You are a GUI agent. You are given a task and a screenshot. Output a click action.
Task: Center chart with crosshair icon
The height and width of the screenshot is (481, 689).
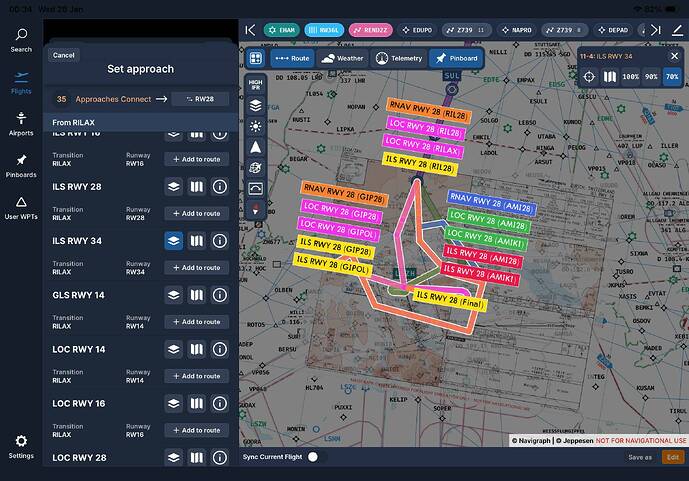click(x=589, y=76)
